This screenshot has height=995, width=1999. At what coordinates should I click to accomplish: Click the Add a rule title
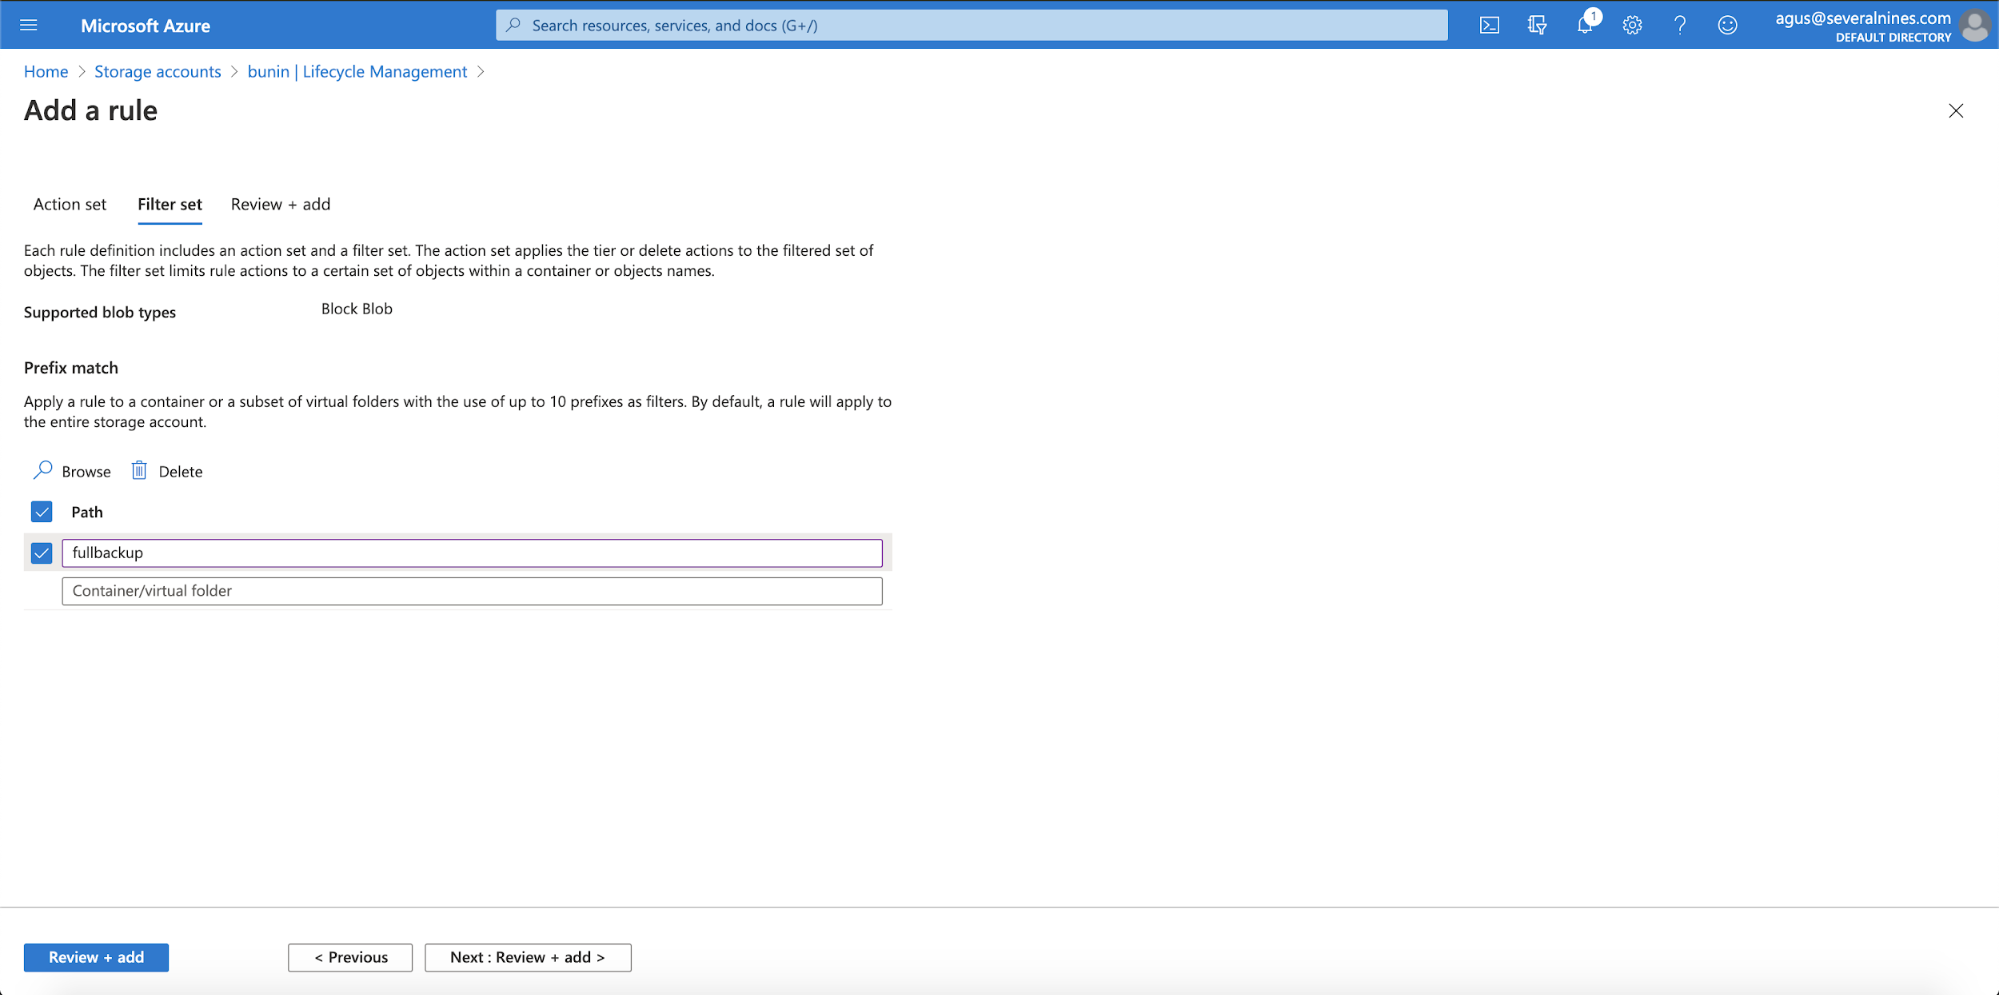pos(91,110)
